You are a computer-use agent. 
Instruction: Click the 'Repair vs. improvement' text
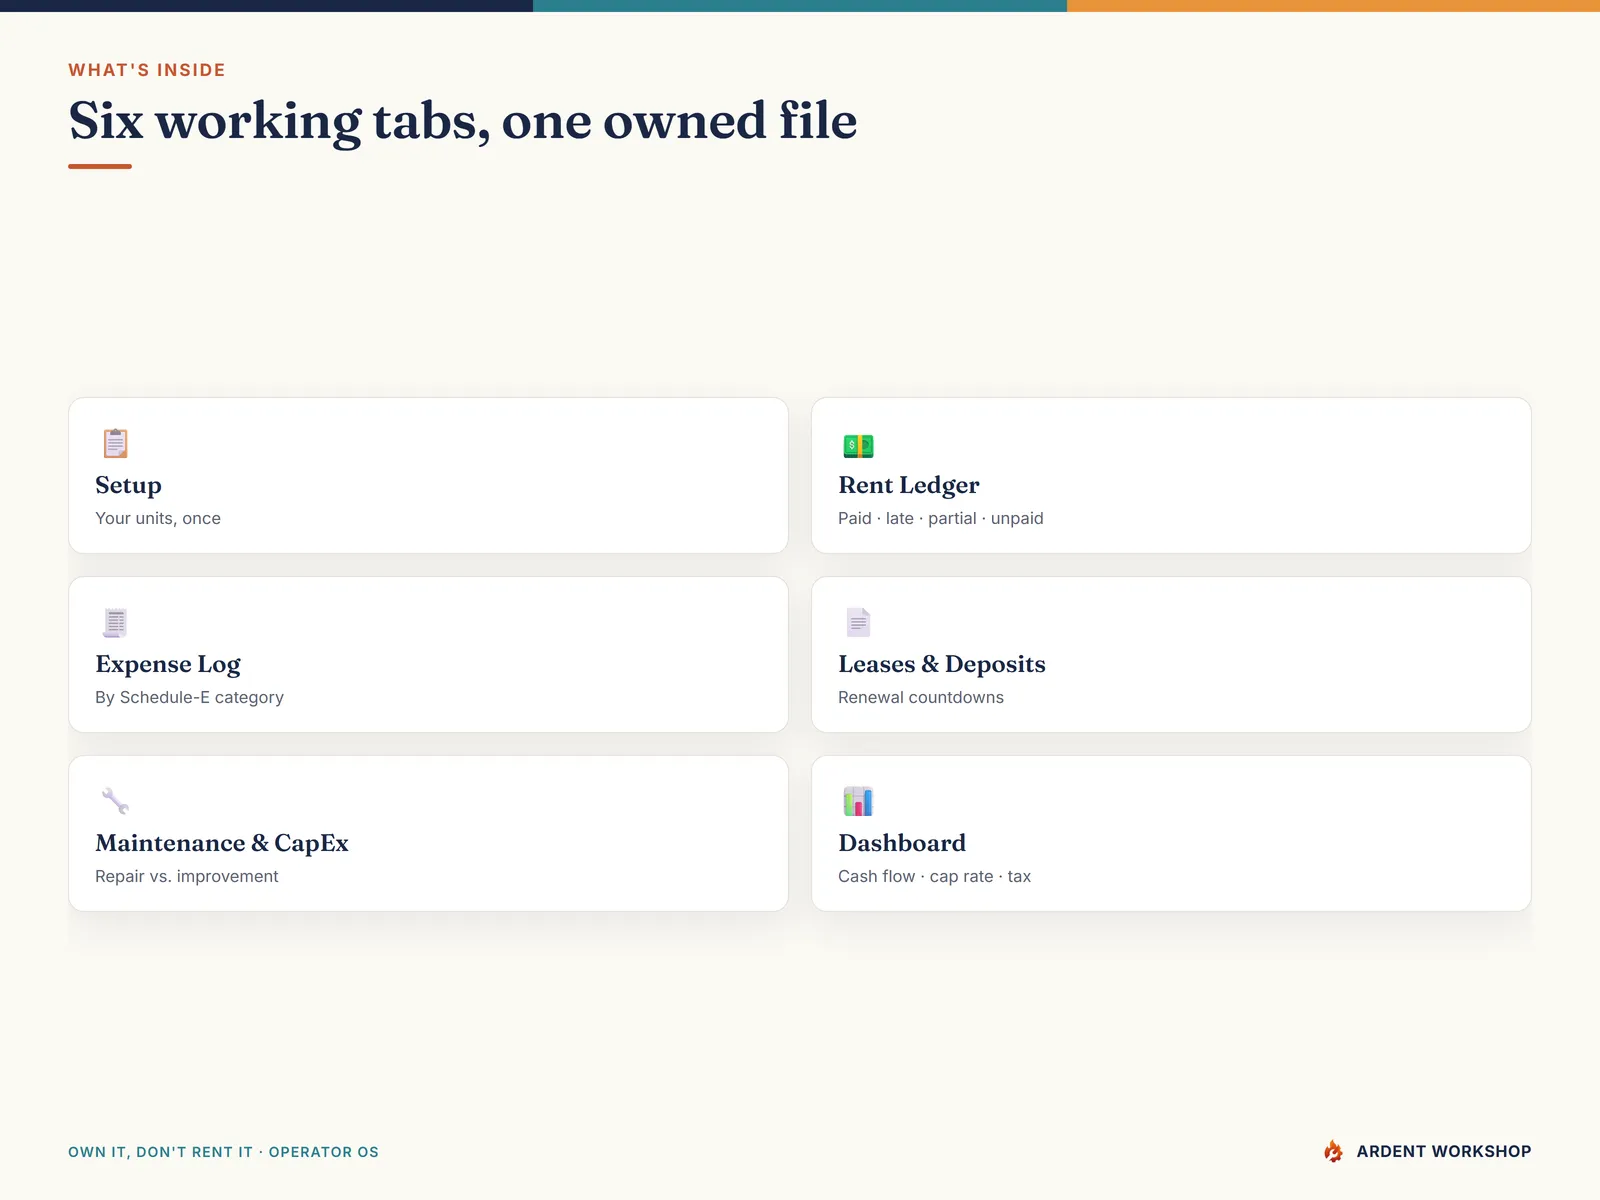coord(187,876)
